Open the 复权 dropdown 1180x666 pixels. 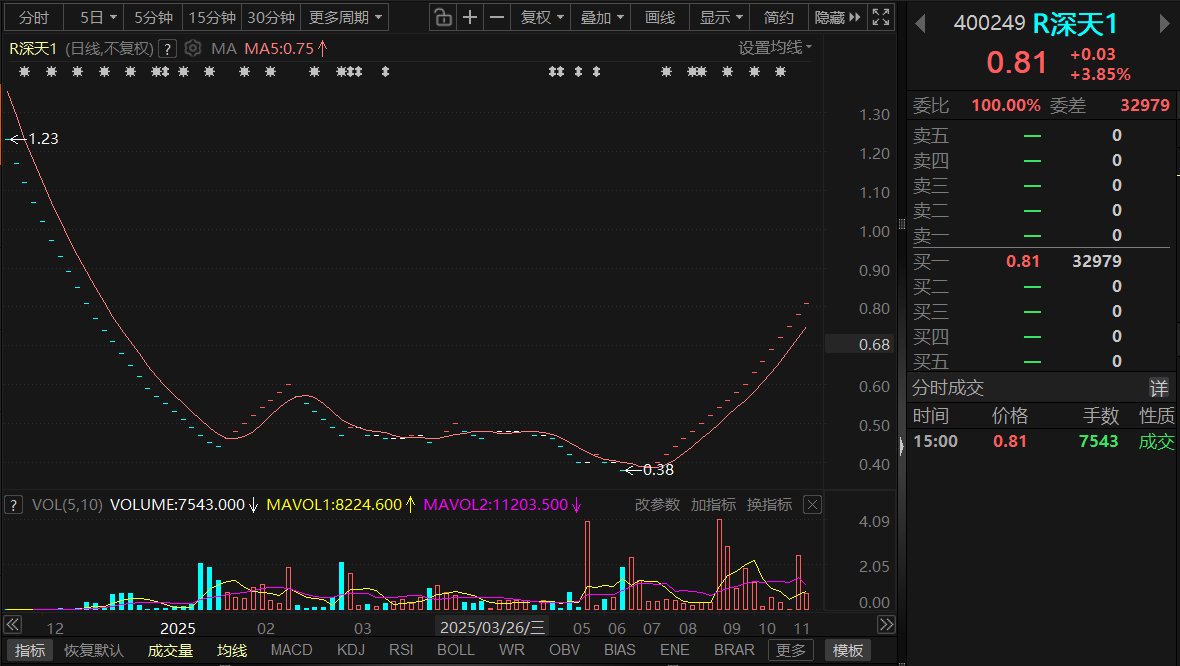(x=543, y=17)
